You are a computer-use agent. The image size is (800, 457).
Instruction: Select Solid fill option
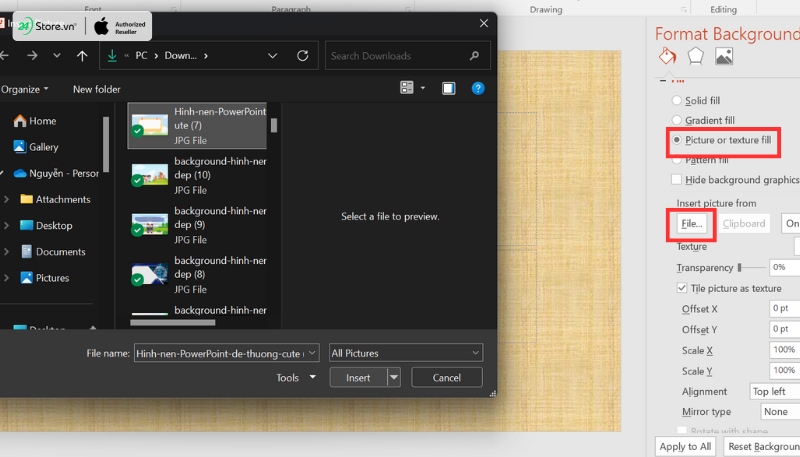(677, 100)
